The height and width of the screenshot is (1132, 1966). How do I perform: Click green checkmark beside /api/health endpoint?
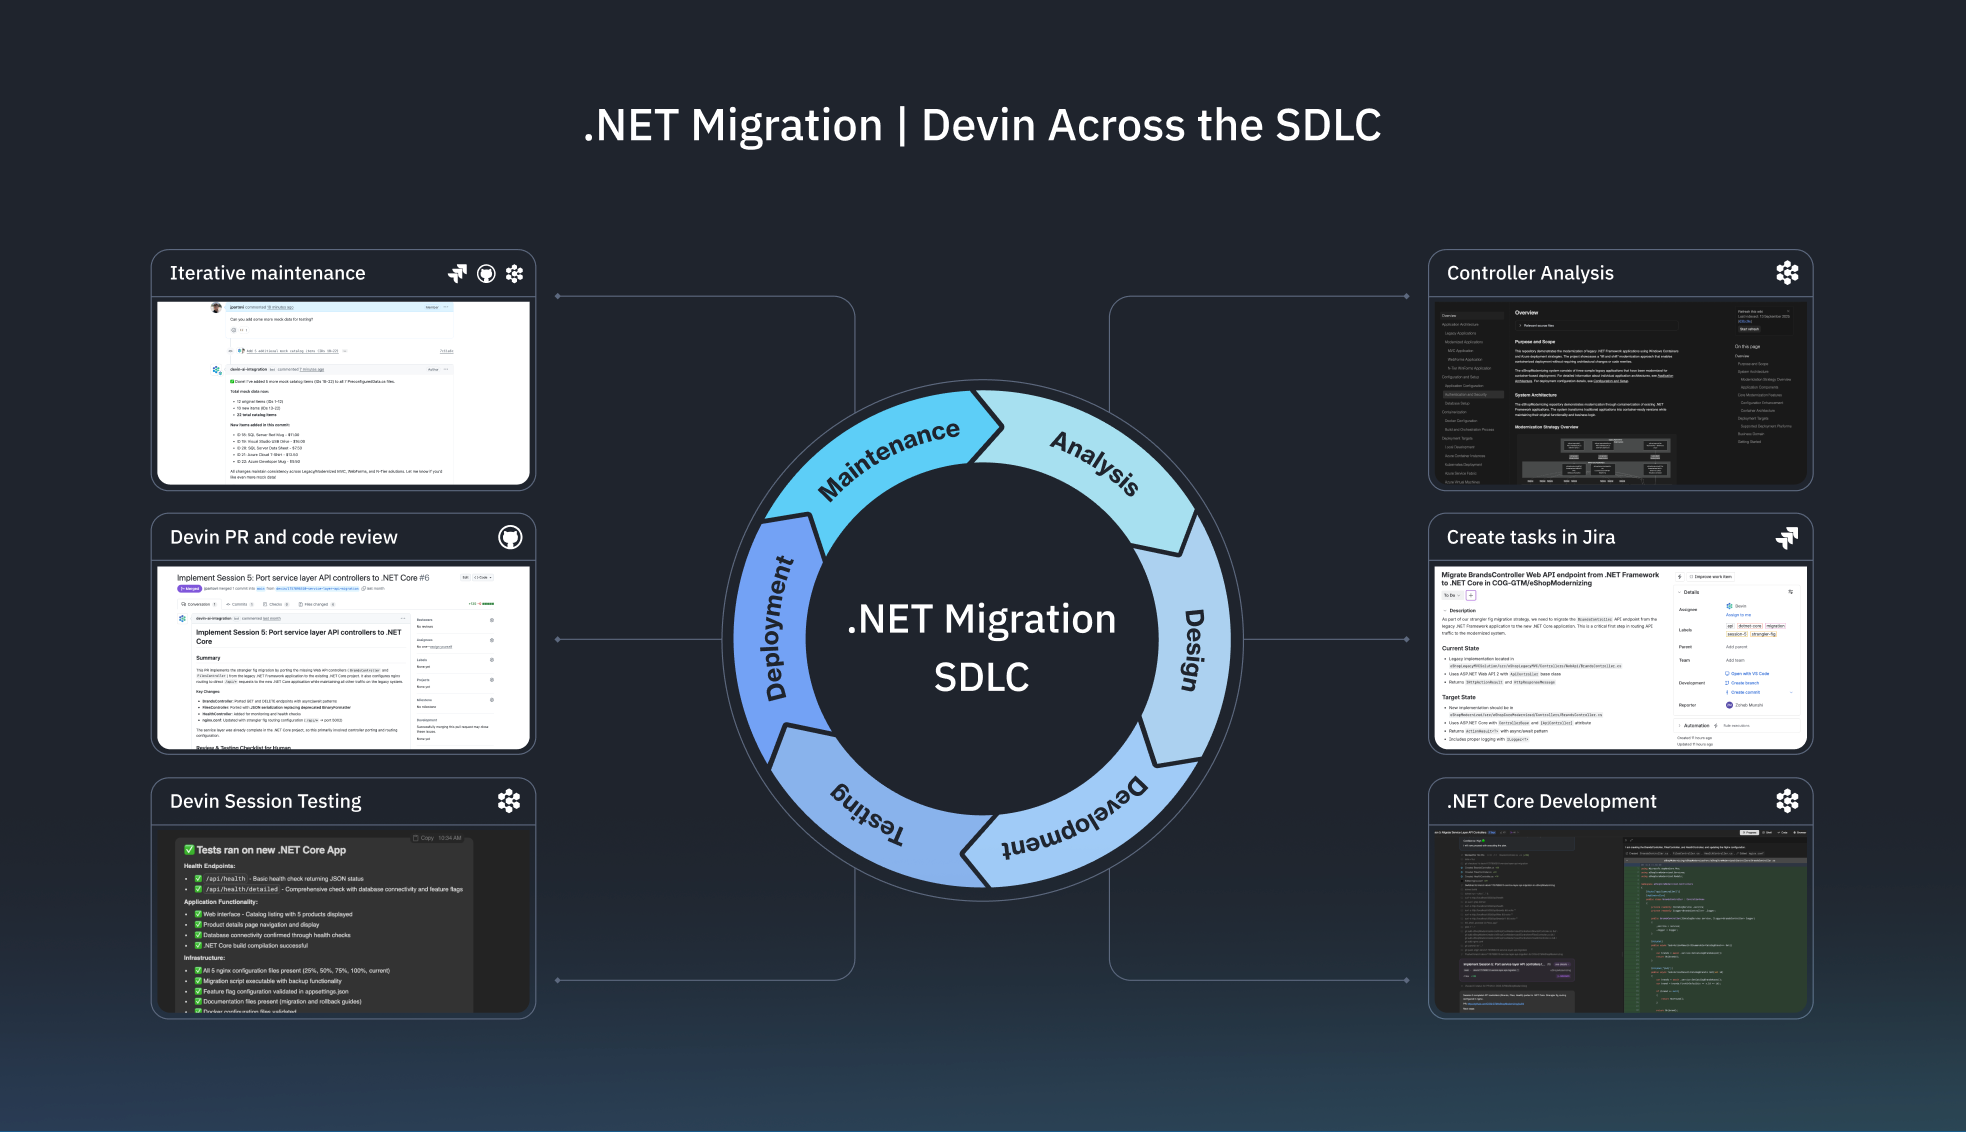tap(198, 879)
